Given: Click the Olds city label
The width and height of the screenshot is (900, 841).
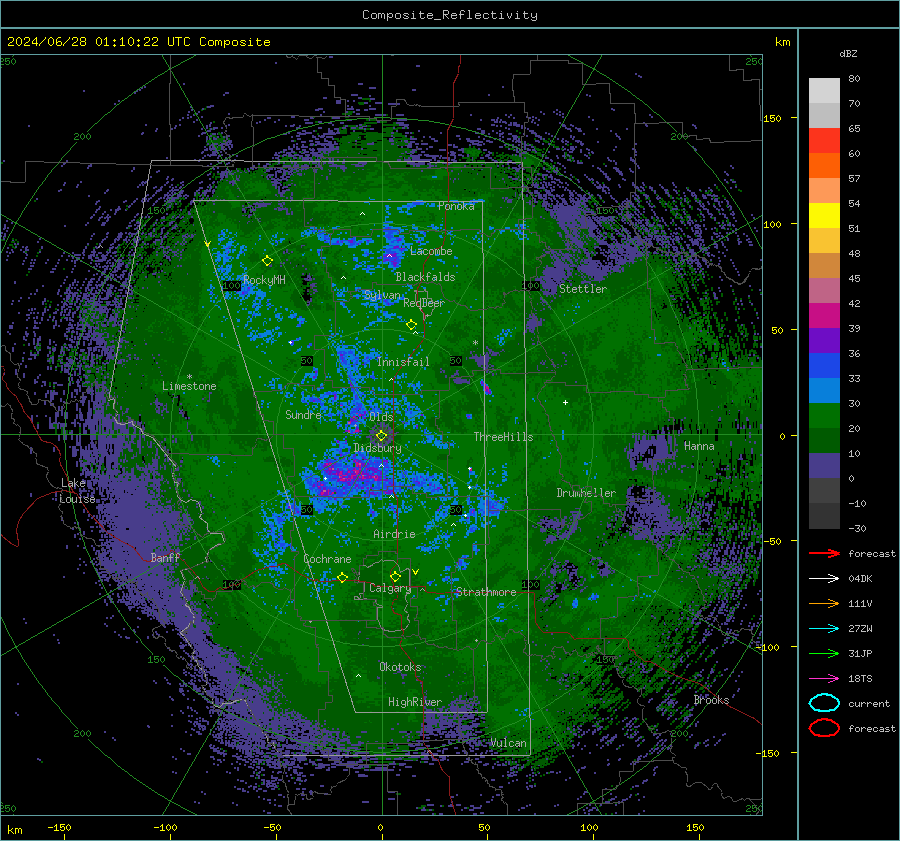Looking at the screenshot, I should (381, 417).
